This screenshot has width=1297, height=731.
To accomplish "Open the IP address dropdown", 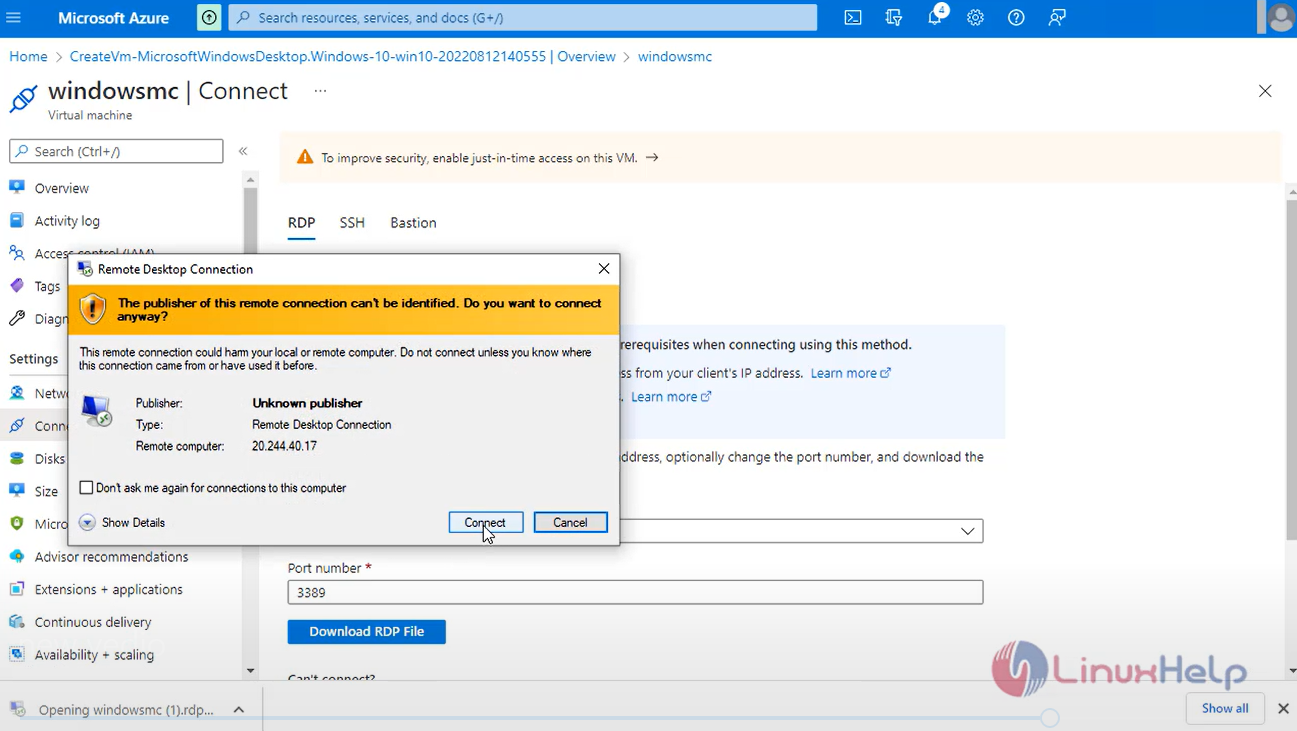I will coord(967,531).
